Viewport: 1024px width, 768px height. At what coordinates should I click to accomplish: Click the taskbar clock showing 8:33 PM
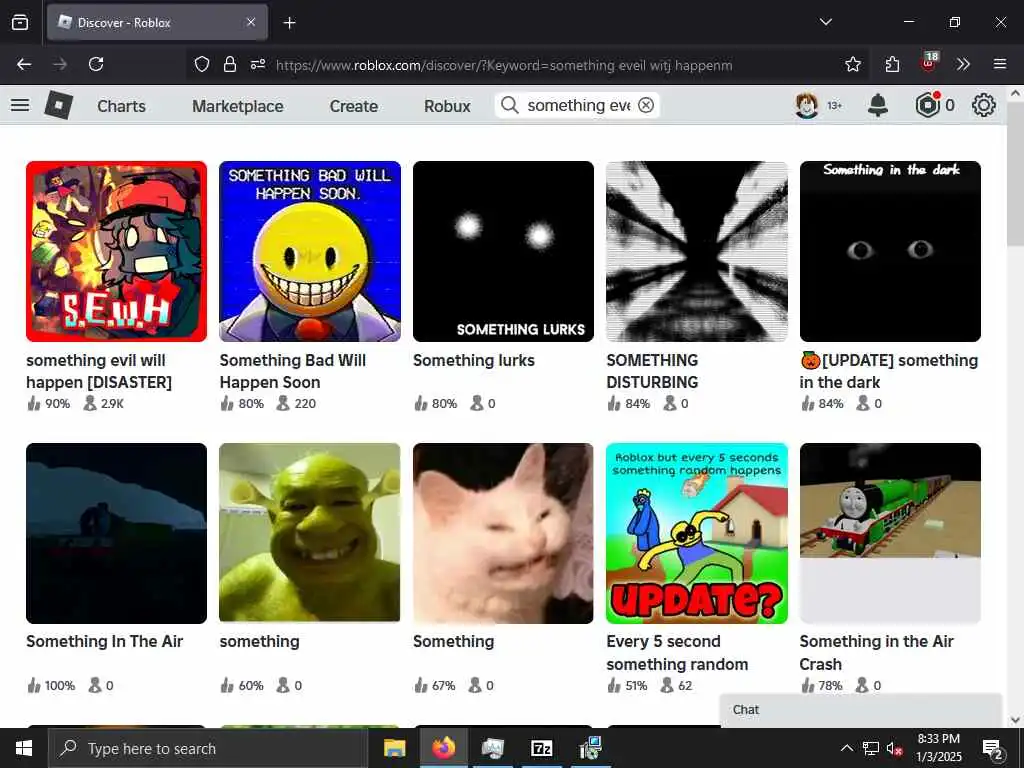pos(938,748)
